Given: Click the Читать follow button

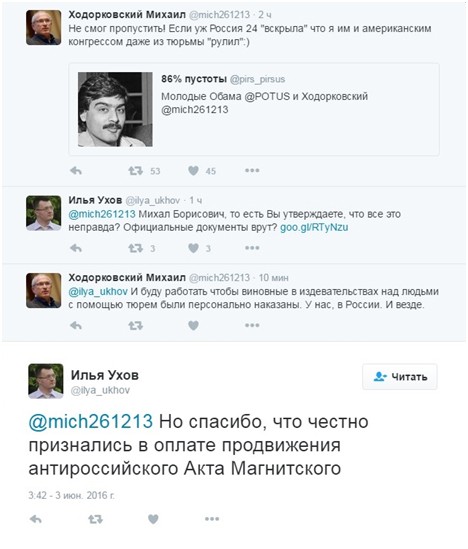Looking at the screenshot, I should tap(400, 377).
